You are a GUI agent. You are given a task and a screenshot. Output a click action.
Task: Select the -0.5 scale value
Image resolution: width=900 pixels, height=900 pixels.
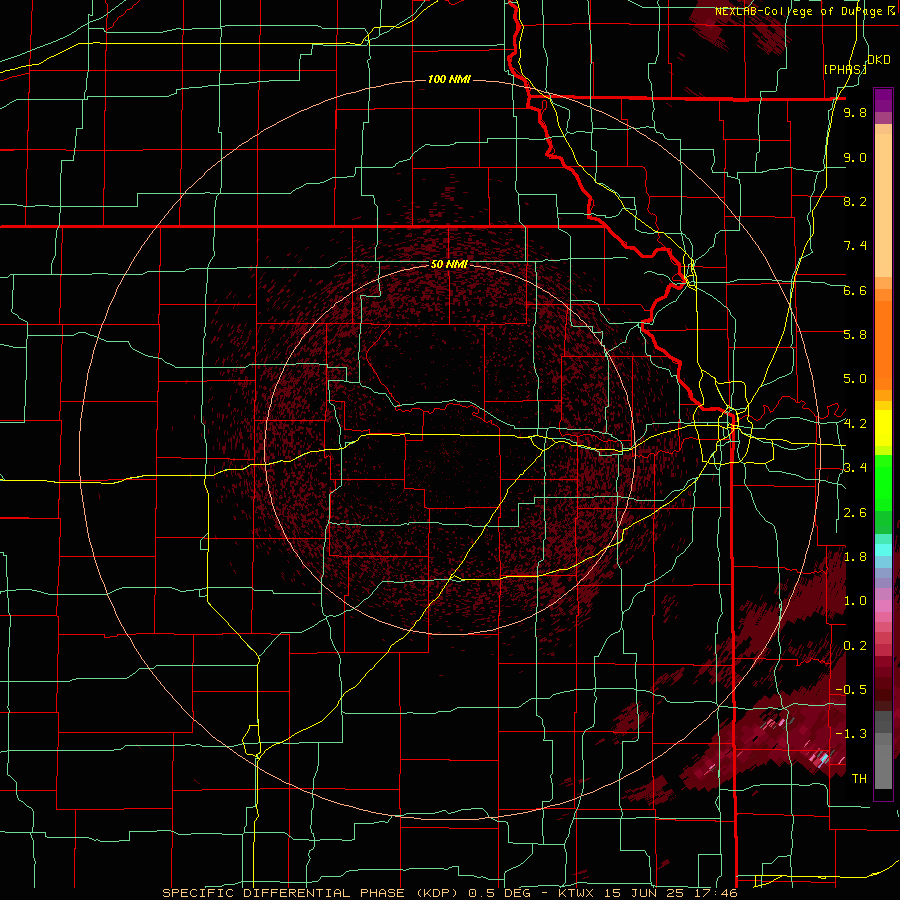point(851,690)
